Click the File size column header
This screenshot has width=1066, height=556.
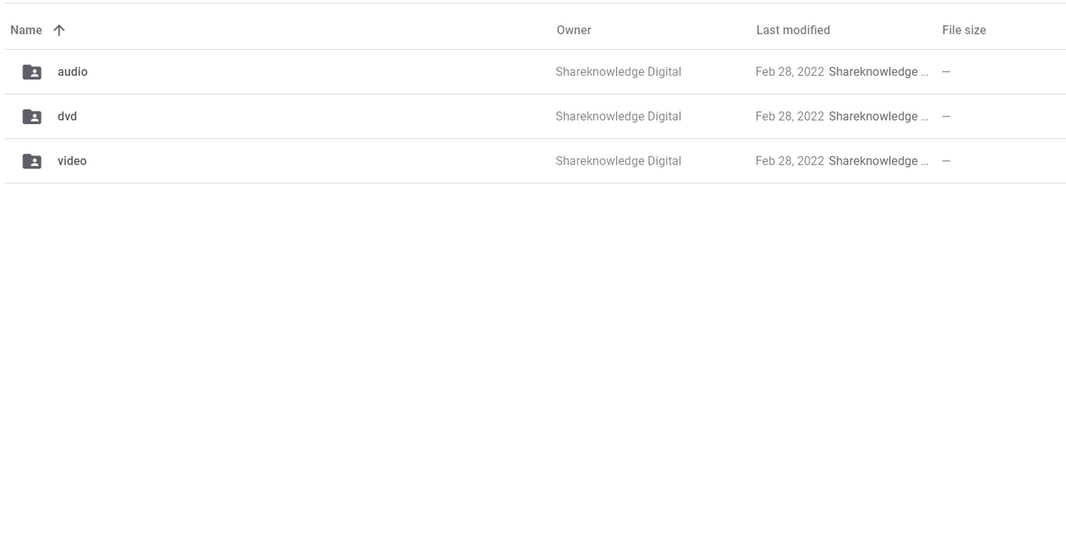point(963,30)
